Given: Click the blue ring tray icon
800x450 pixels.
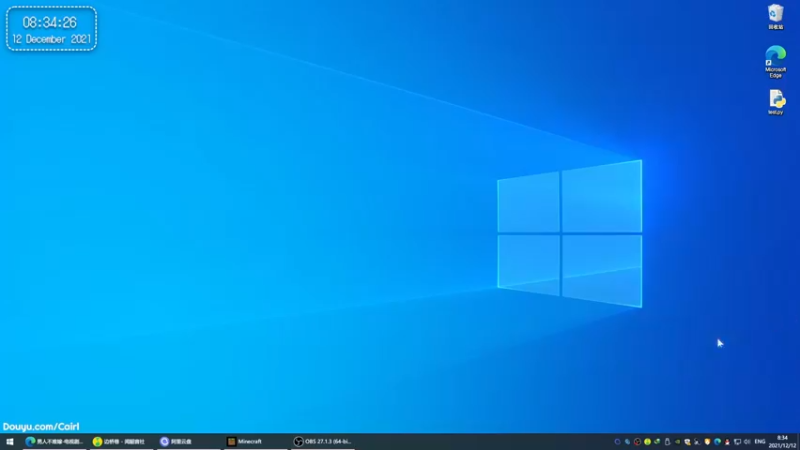Looking at the screenshot, I should click(x=617, y=442).
